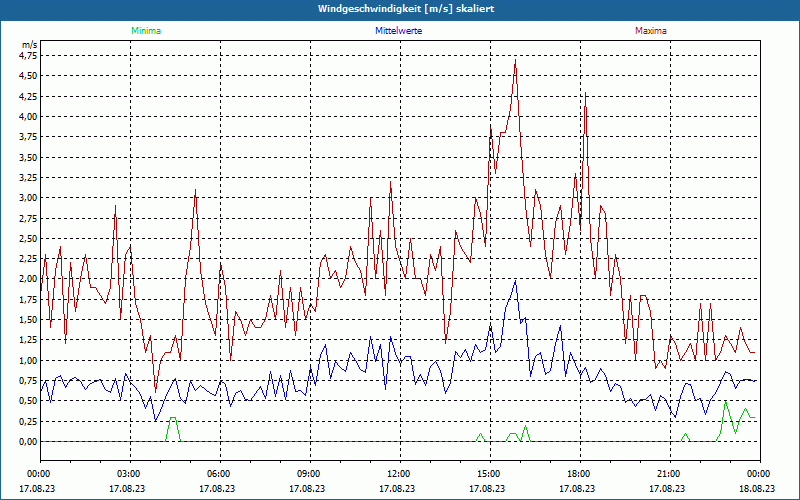Click the red Maxima peak near 16:00
This screenshot has width=800, height=500.
click(515, 60)
